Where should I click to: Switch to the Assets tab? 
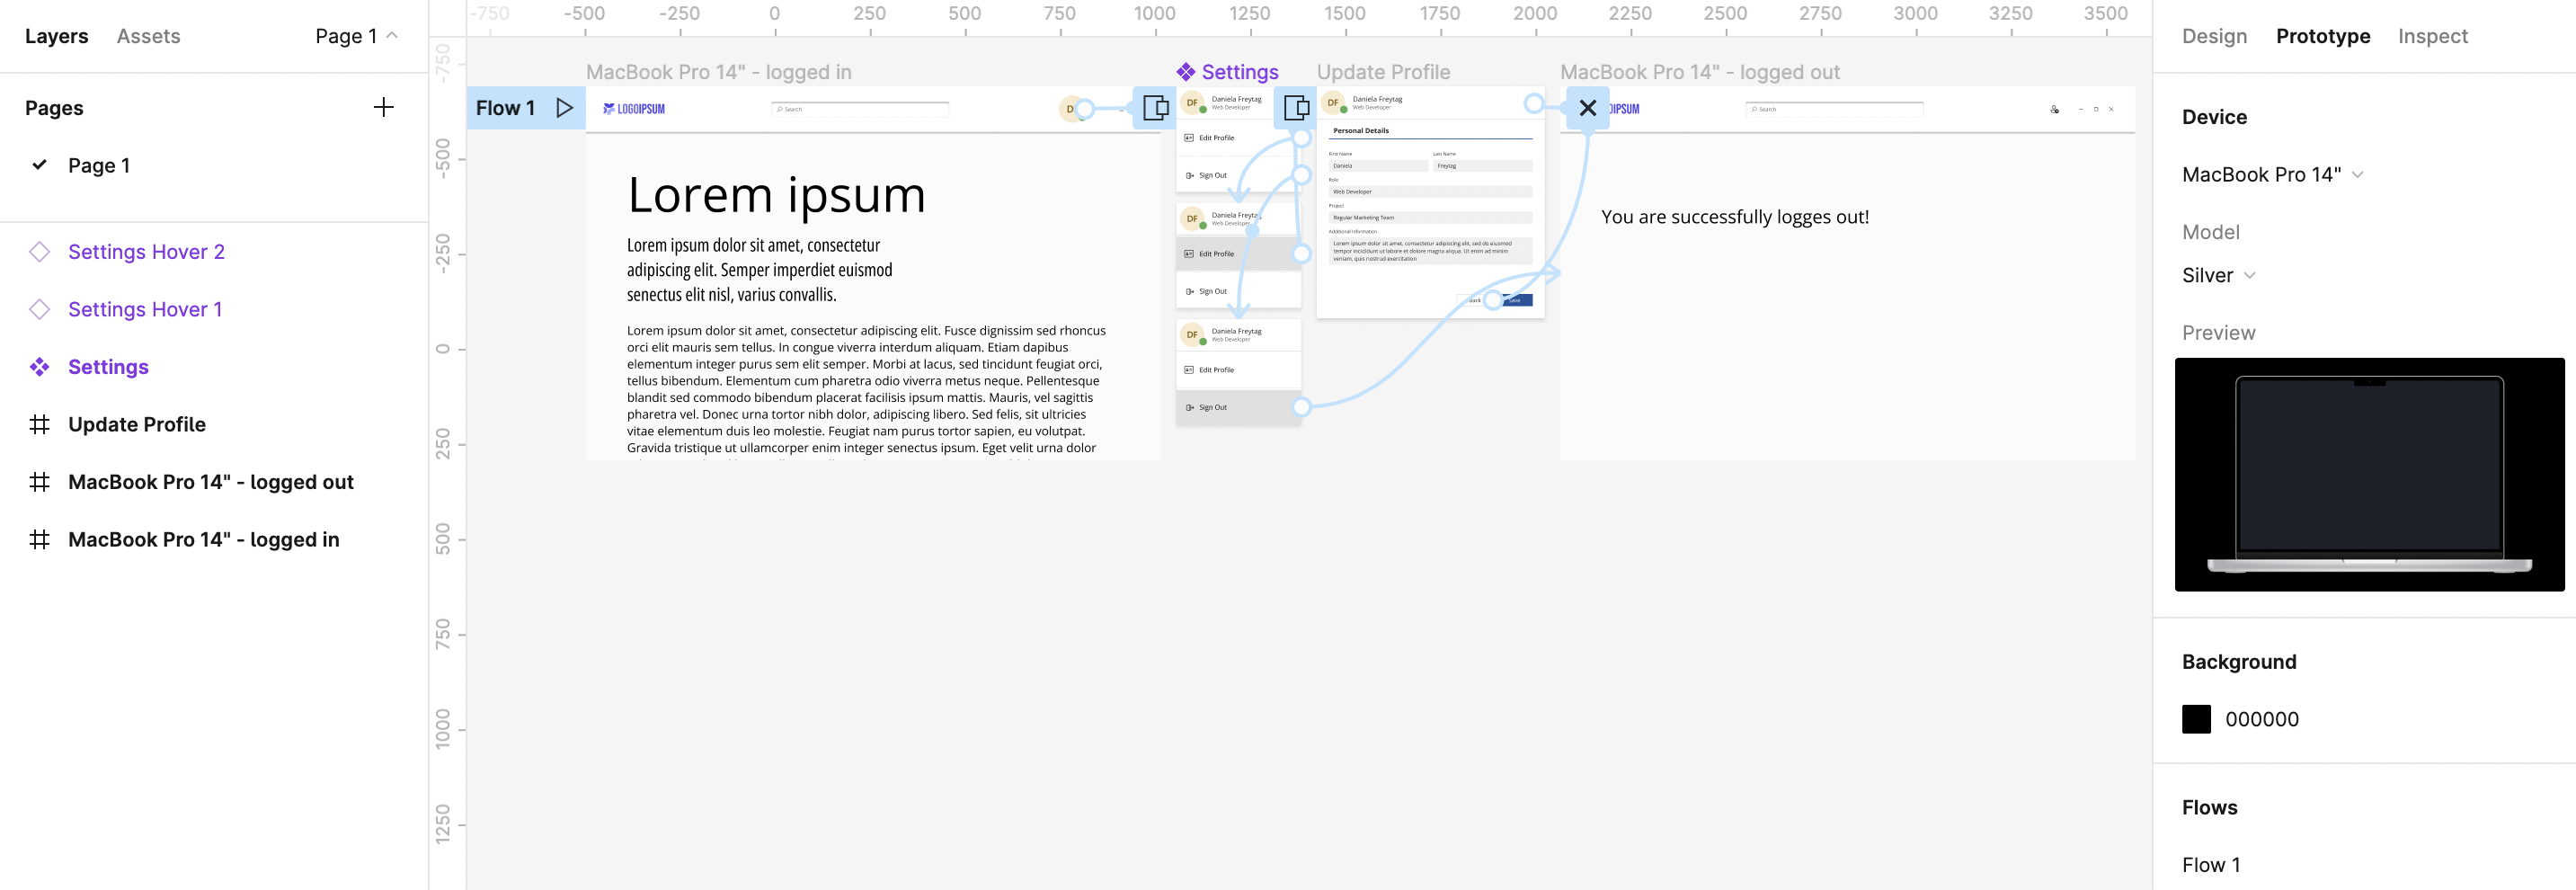coord(148,36)
